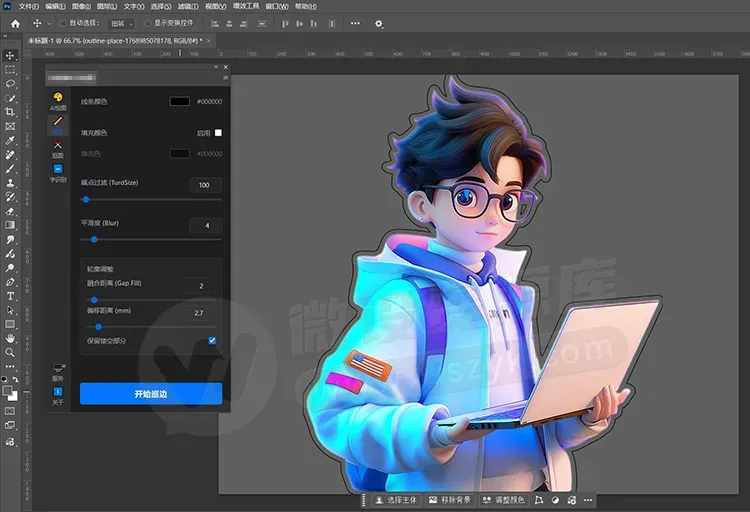The width and height of the screenshot is (750, 512).
Task: Select the Eraser tool
Action: (x=10, y=211)
